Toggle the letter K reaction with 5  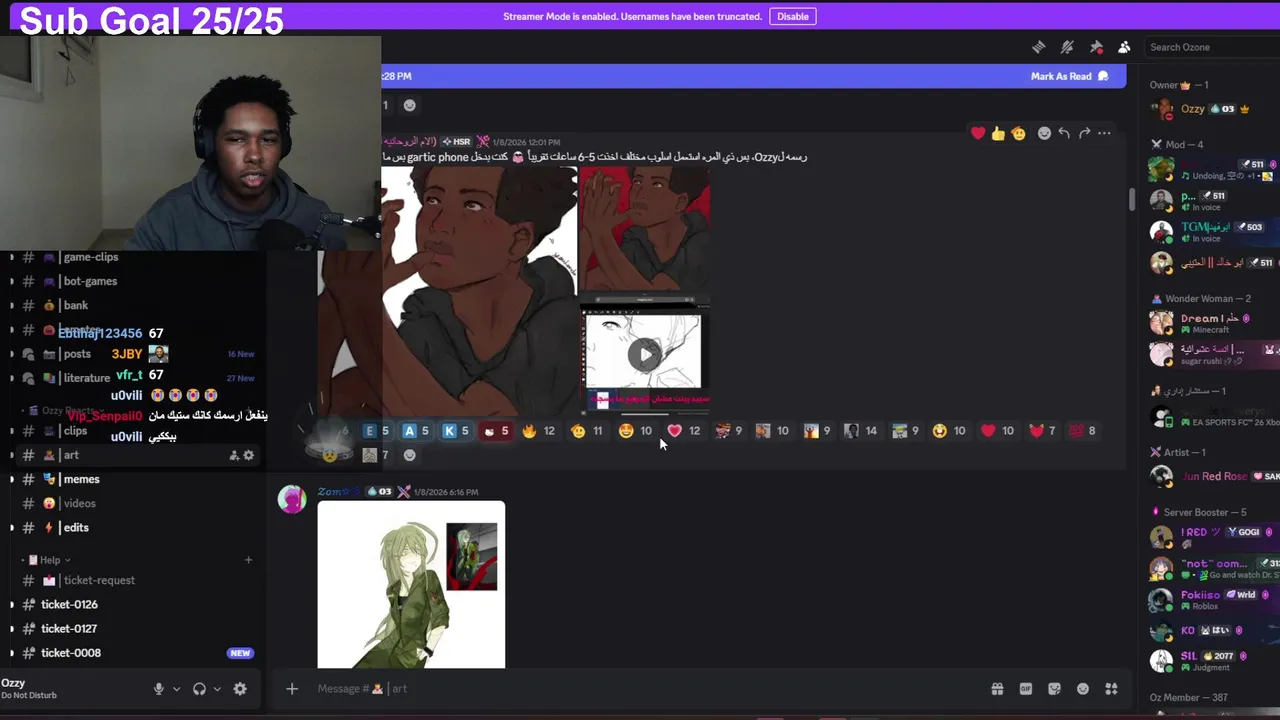point(456,431)
